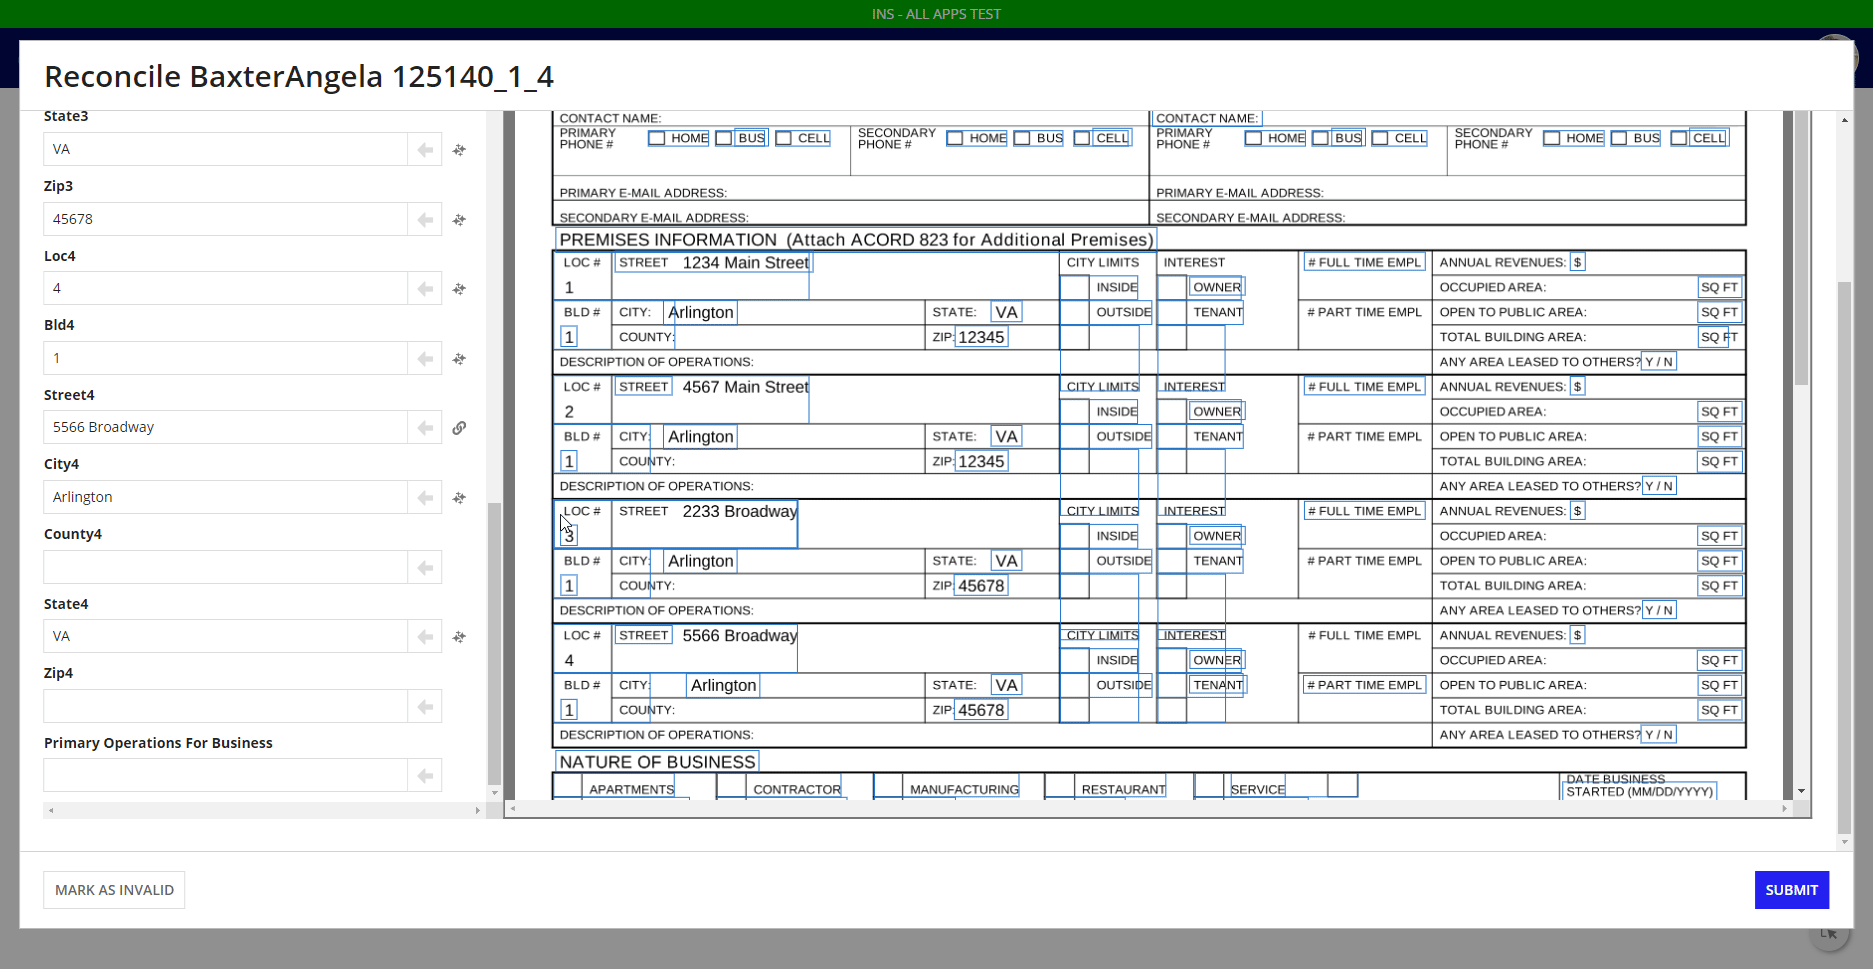Click the arrow icon beside County4 field
This screenshot has width=1873, height=969.
click(425, 567)
